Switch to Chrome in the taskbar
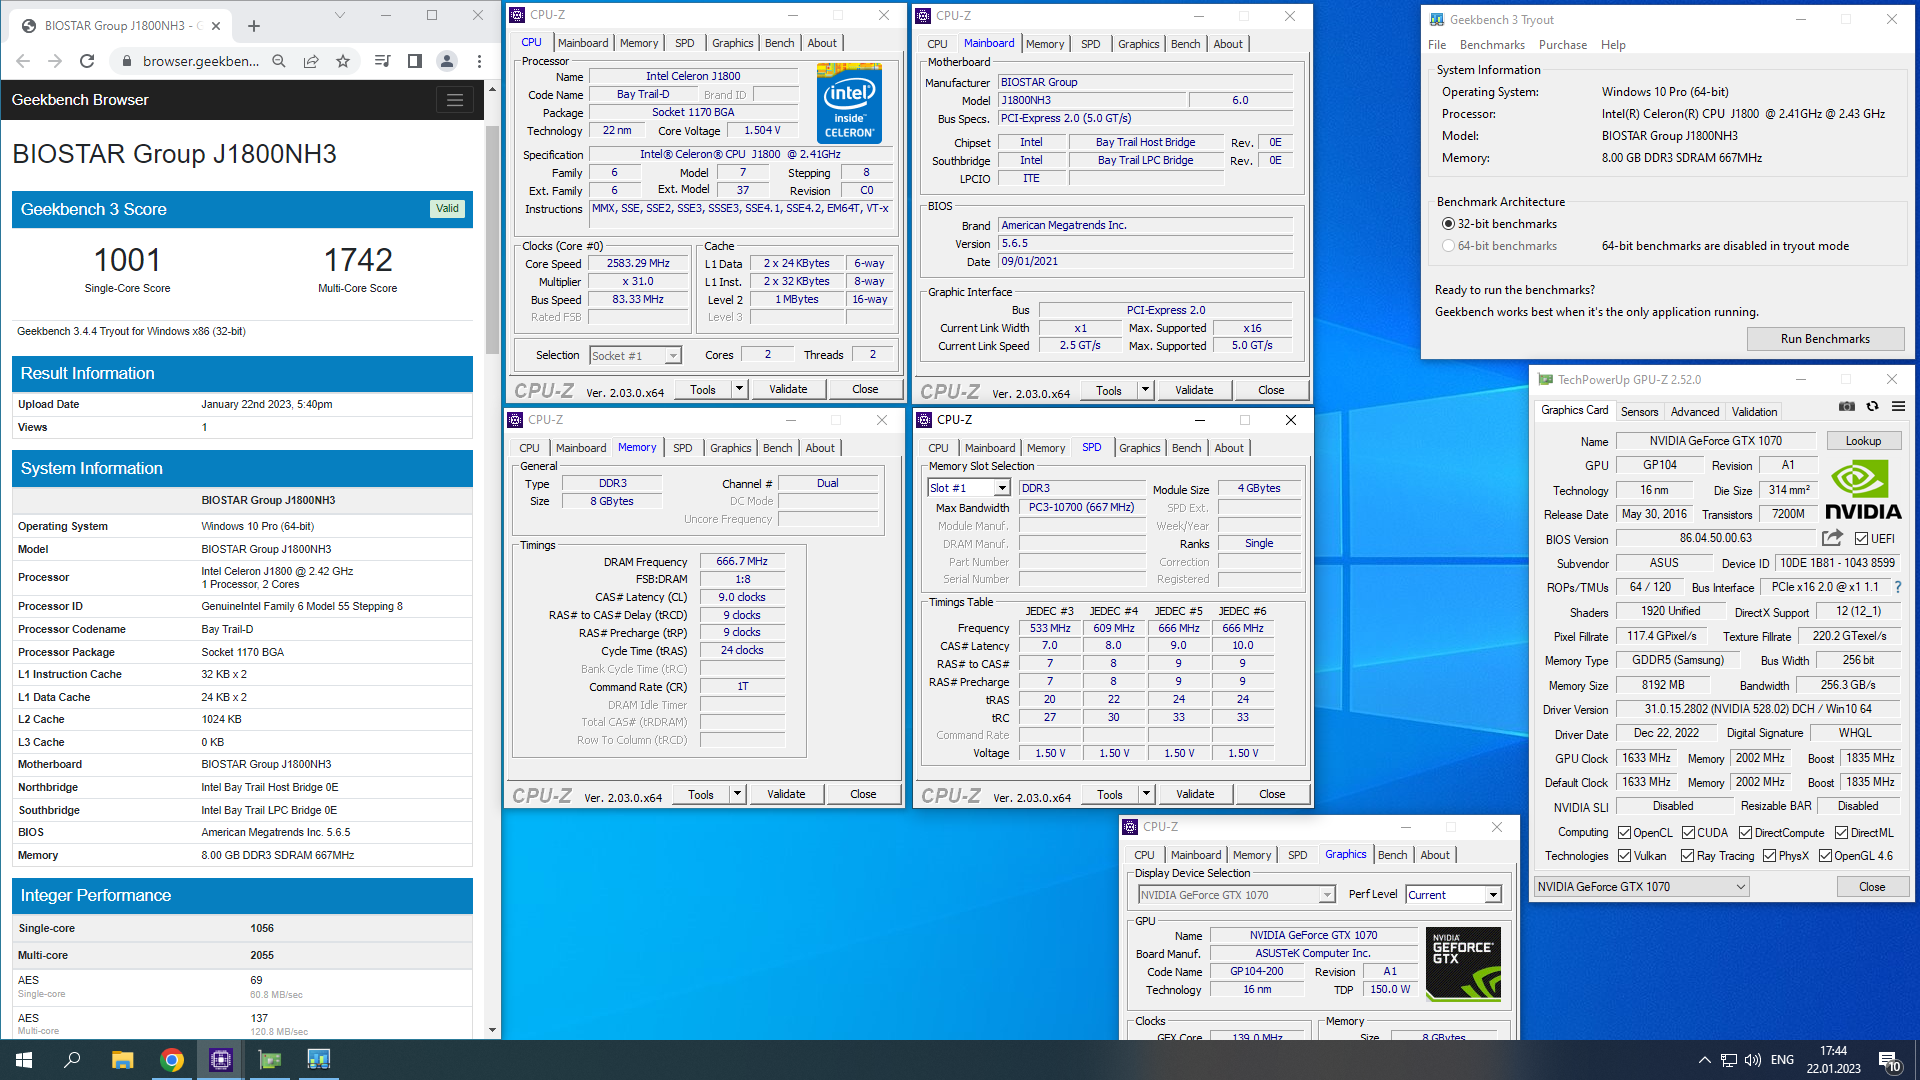Screen dimensions: 1920x1080 click(x=172, y=1060)
